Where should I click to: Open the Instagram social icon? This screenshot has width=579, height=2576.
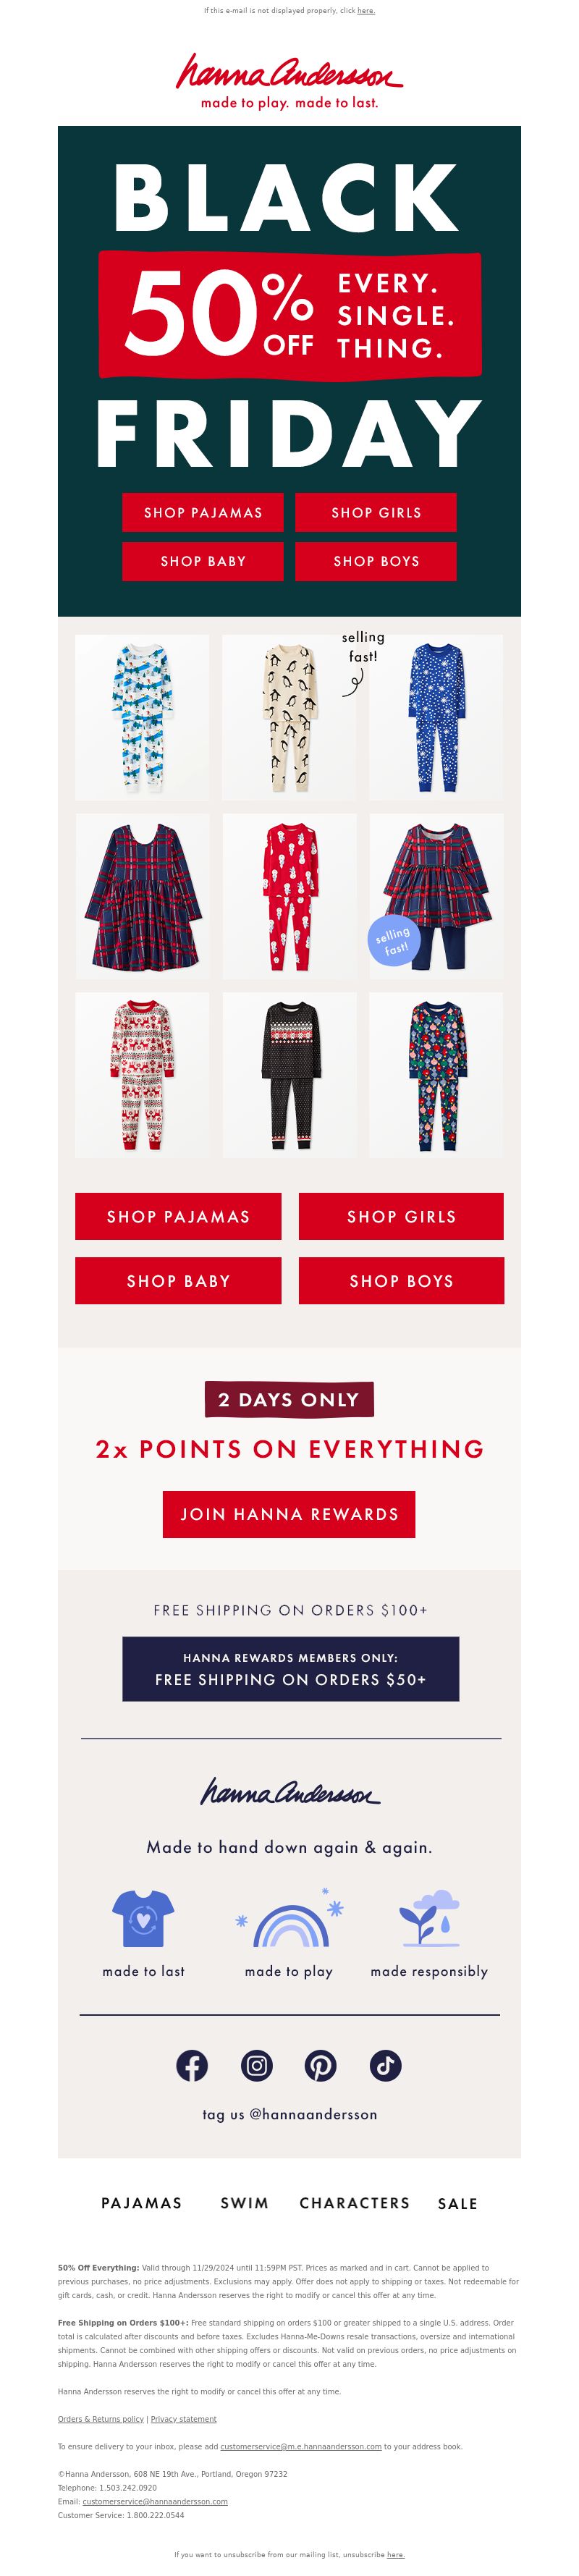pyautogui.click(x=257, y=2065)
